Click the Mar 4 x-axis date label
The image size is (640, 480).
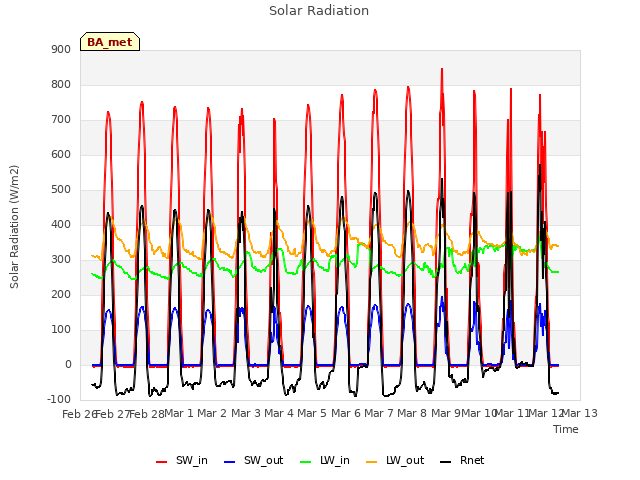pyautogui.click(x=279, y=413)
